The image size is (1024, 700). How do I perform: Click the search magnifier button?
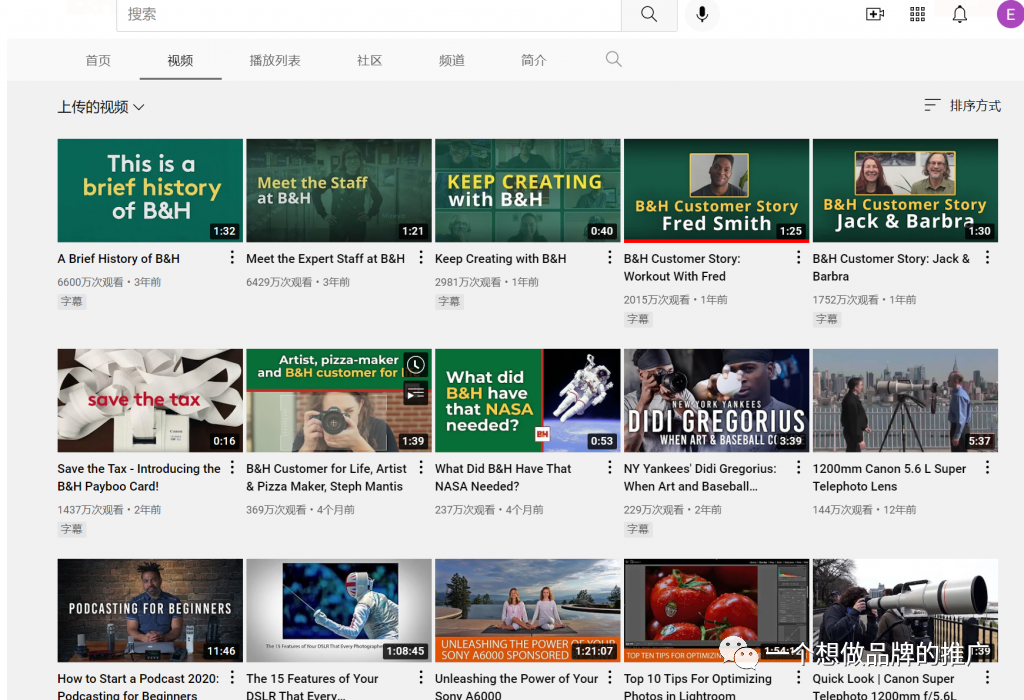[649, 14]
